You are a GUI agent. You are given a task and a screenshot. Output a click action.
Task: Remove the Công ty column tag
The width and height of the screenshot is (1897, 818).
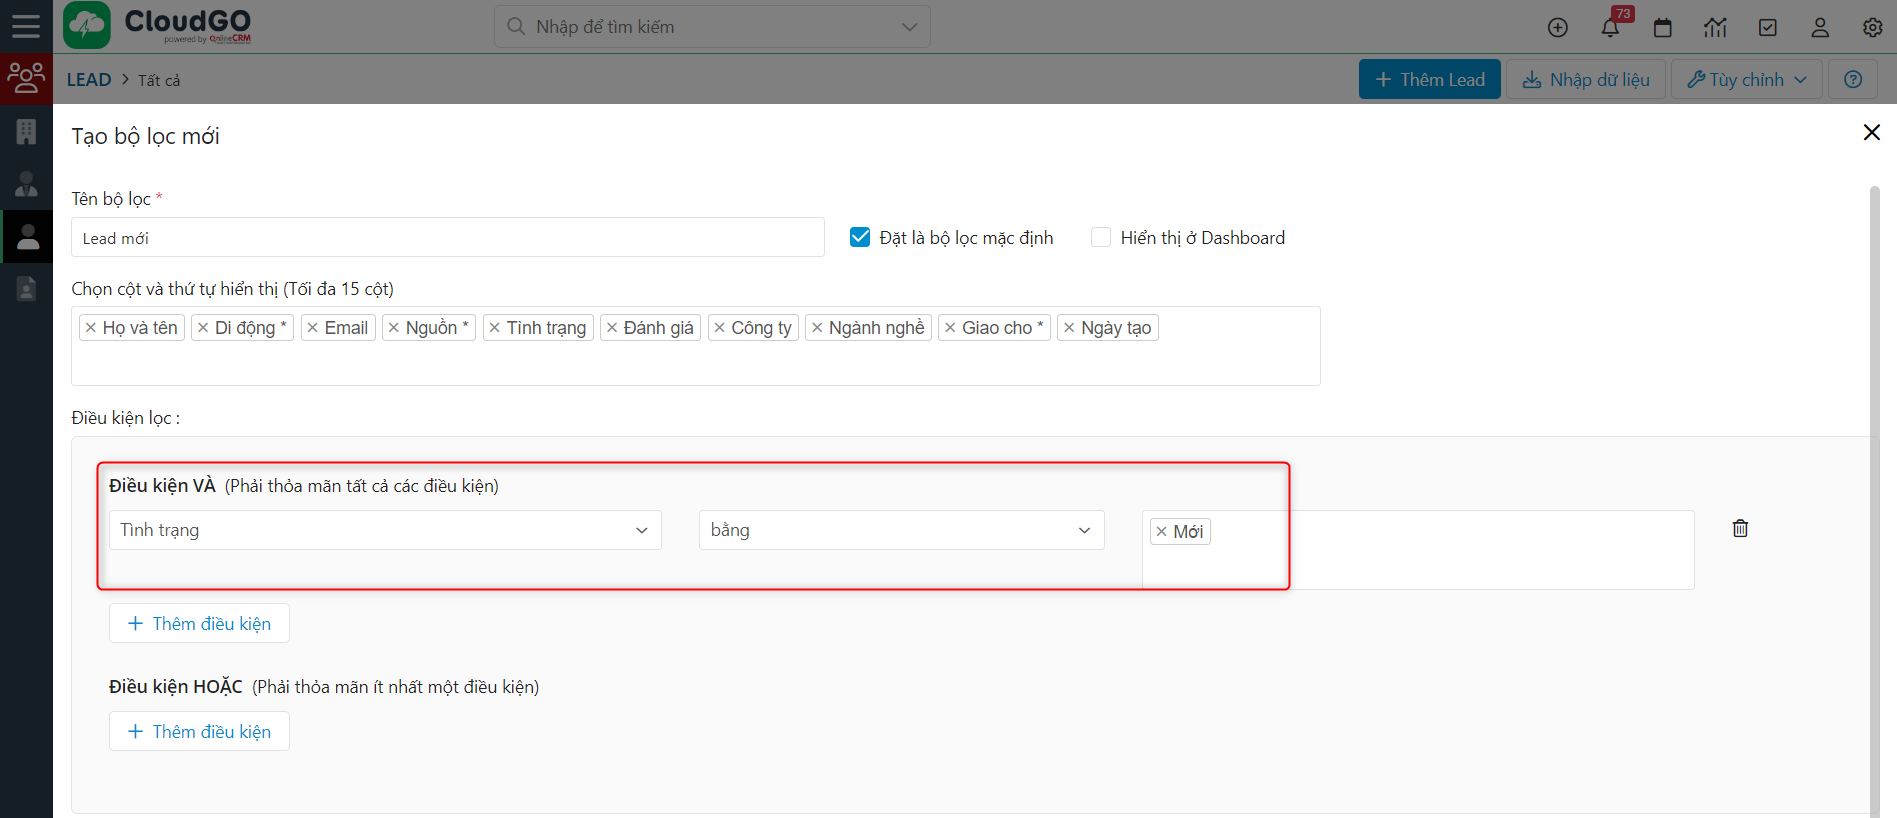pyautogui.click(x=720, y=328)
